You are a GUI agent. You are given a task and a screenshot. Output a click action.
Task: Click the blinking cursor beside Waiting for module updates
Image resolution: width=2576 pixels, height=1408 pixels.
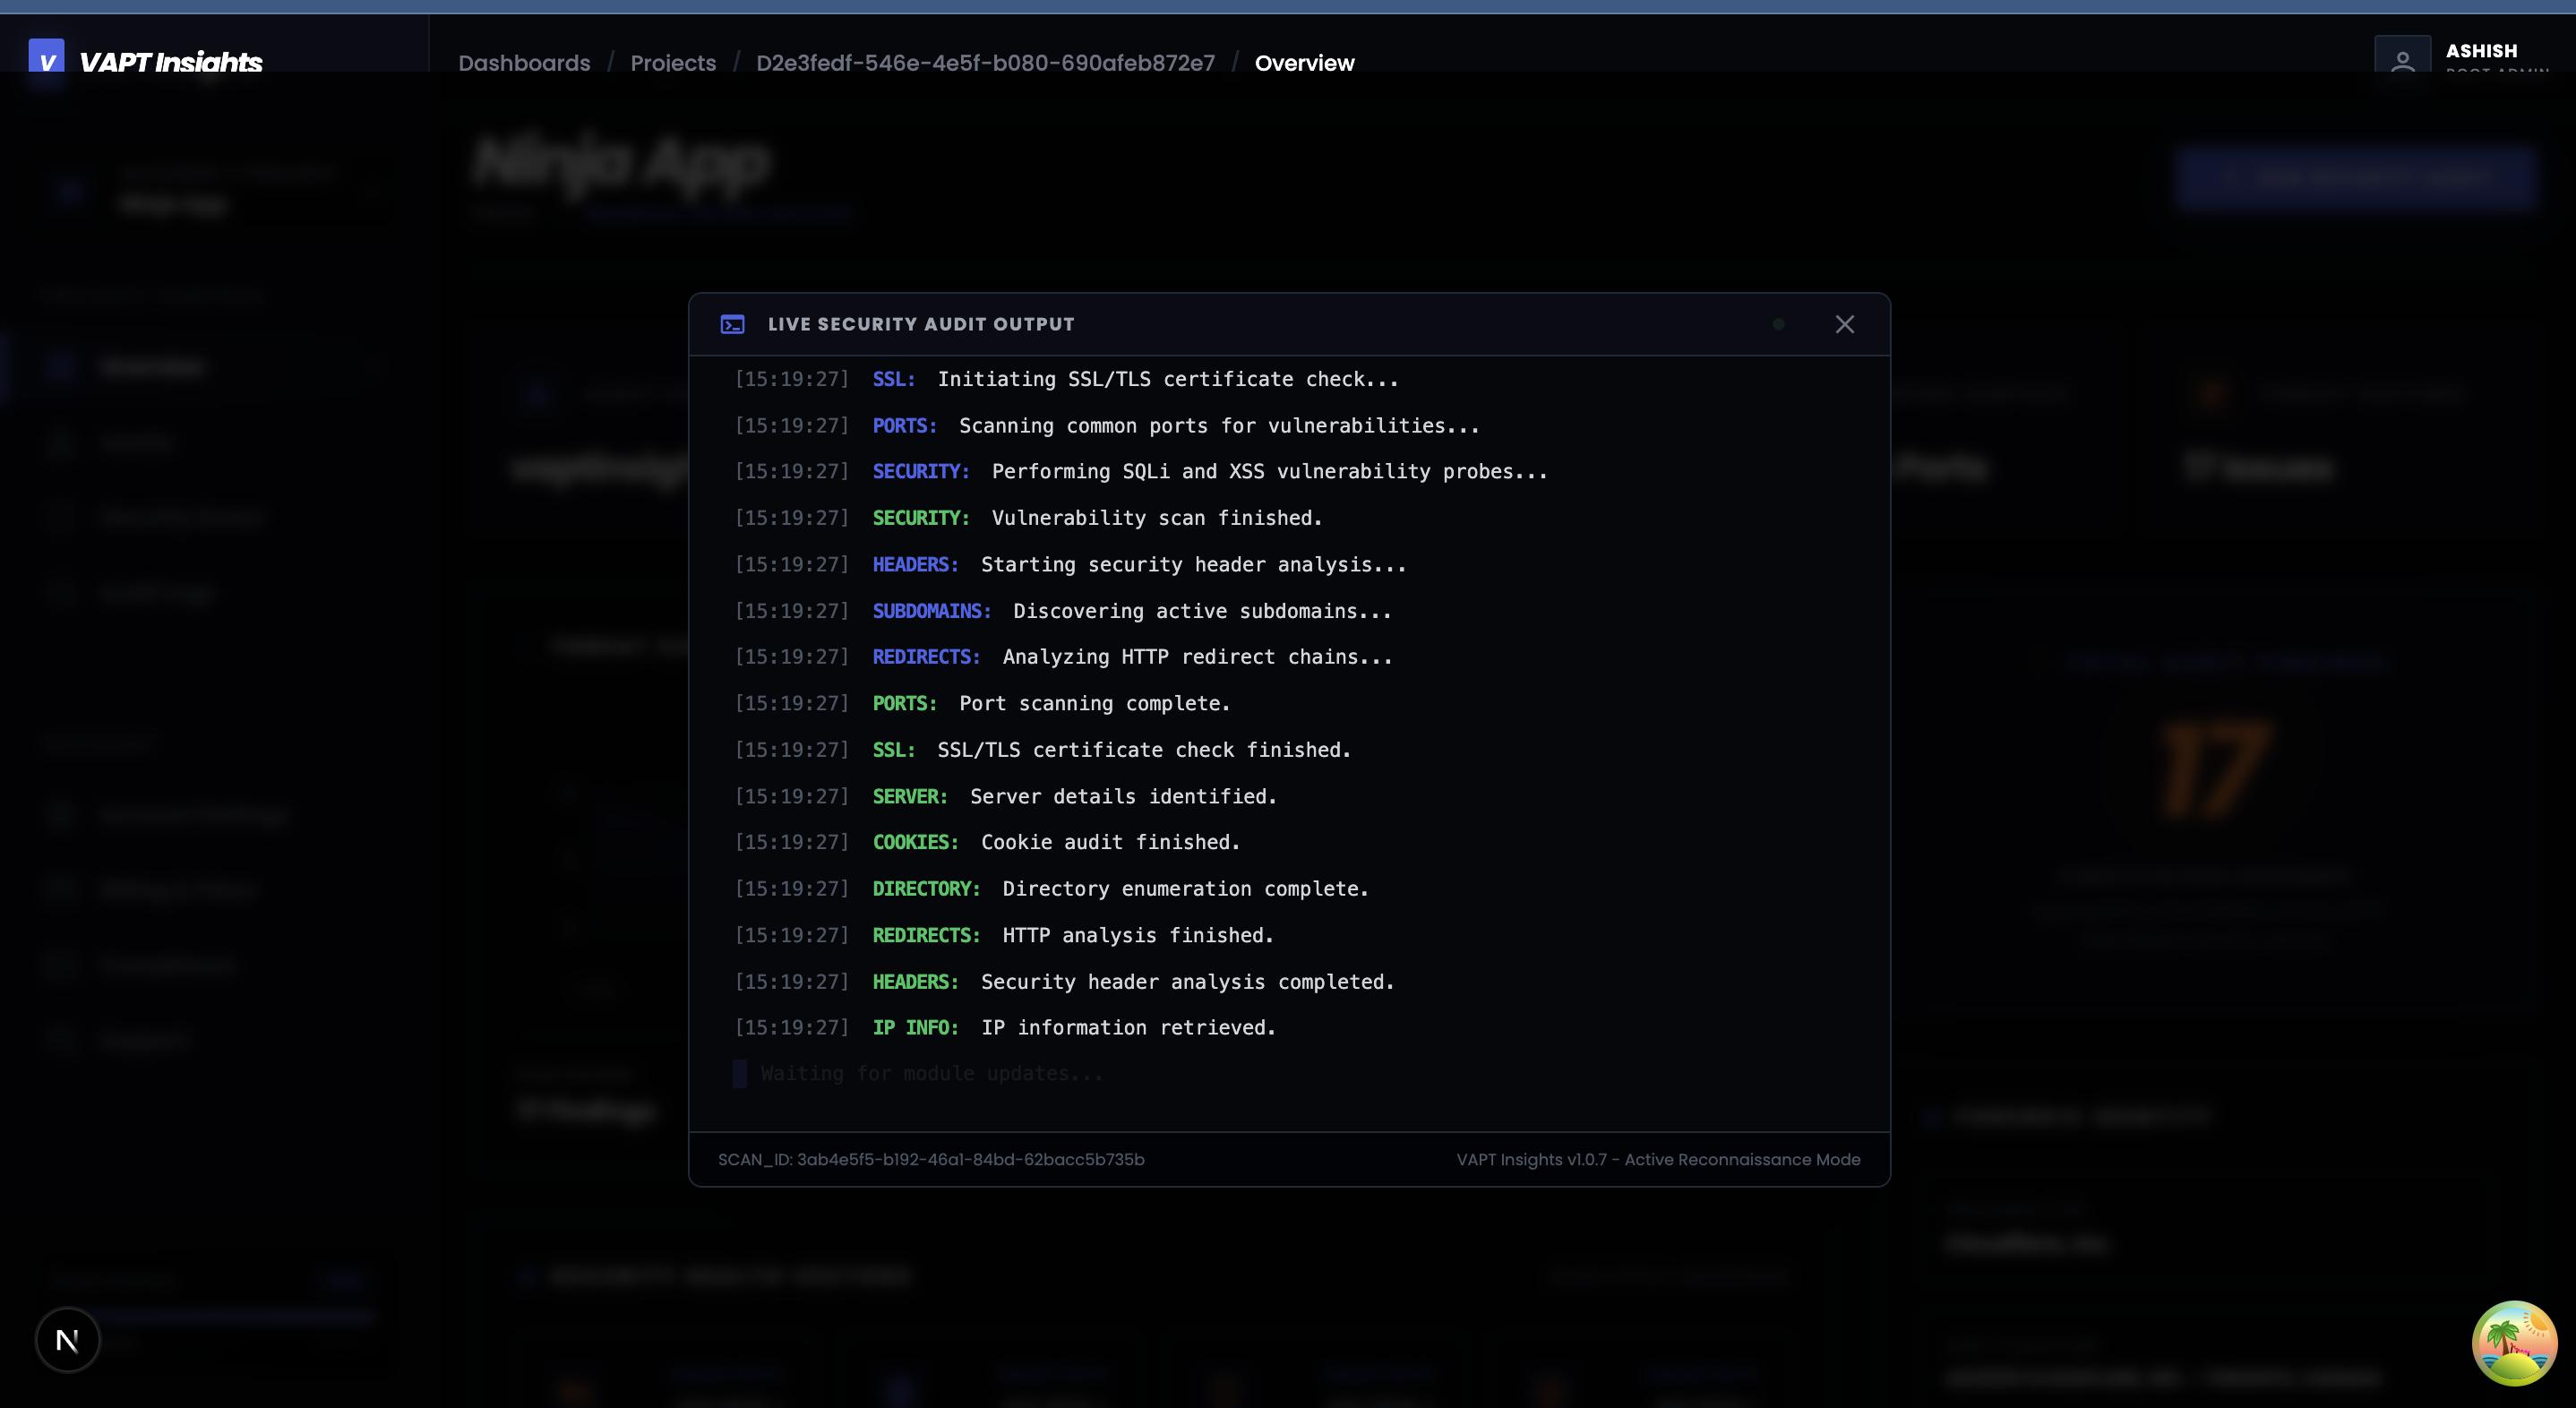(739, 1073)
